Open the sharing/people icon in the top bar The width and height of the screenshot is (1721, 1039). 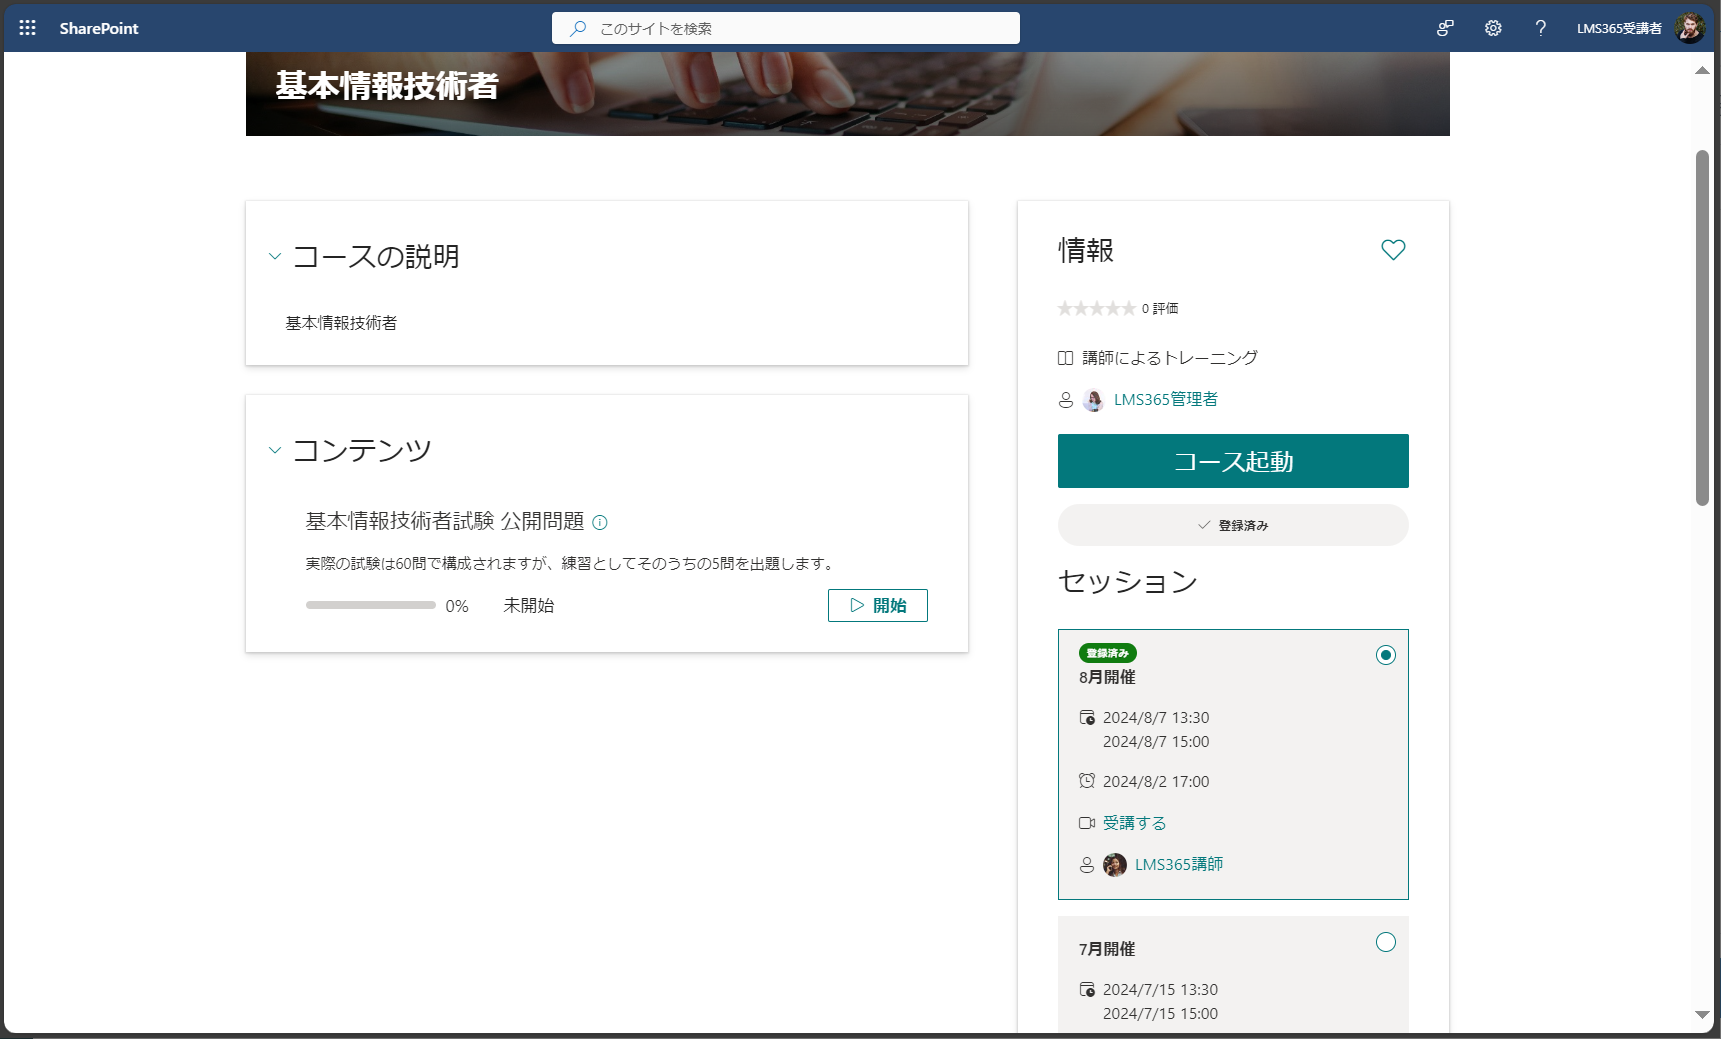1444,28
